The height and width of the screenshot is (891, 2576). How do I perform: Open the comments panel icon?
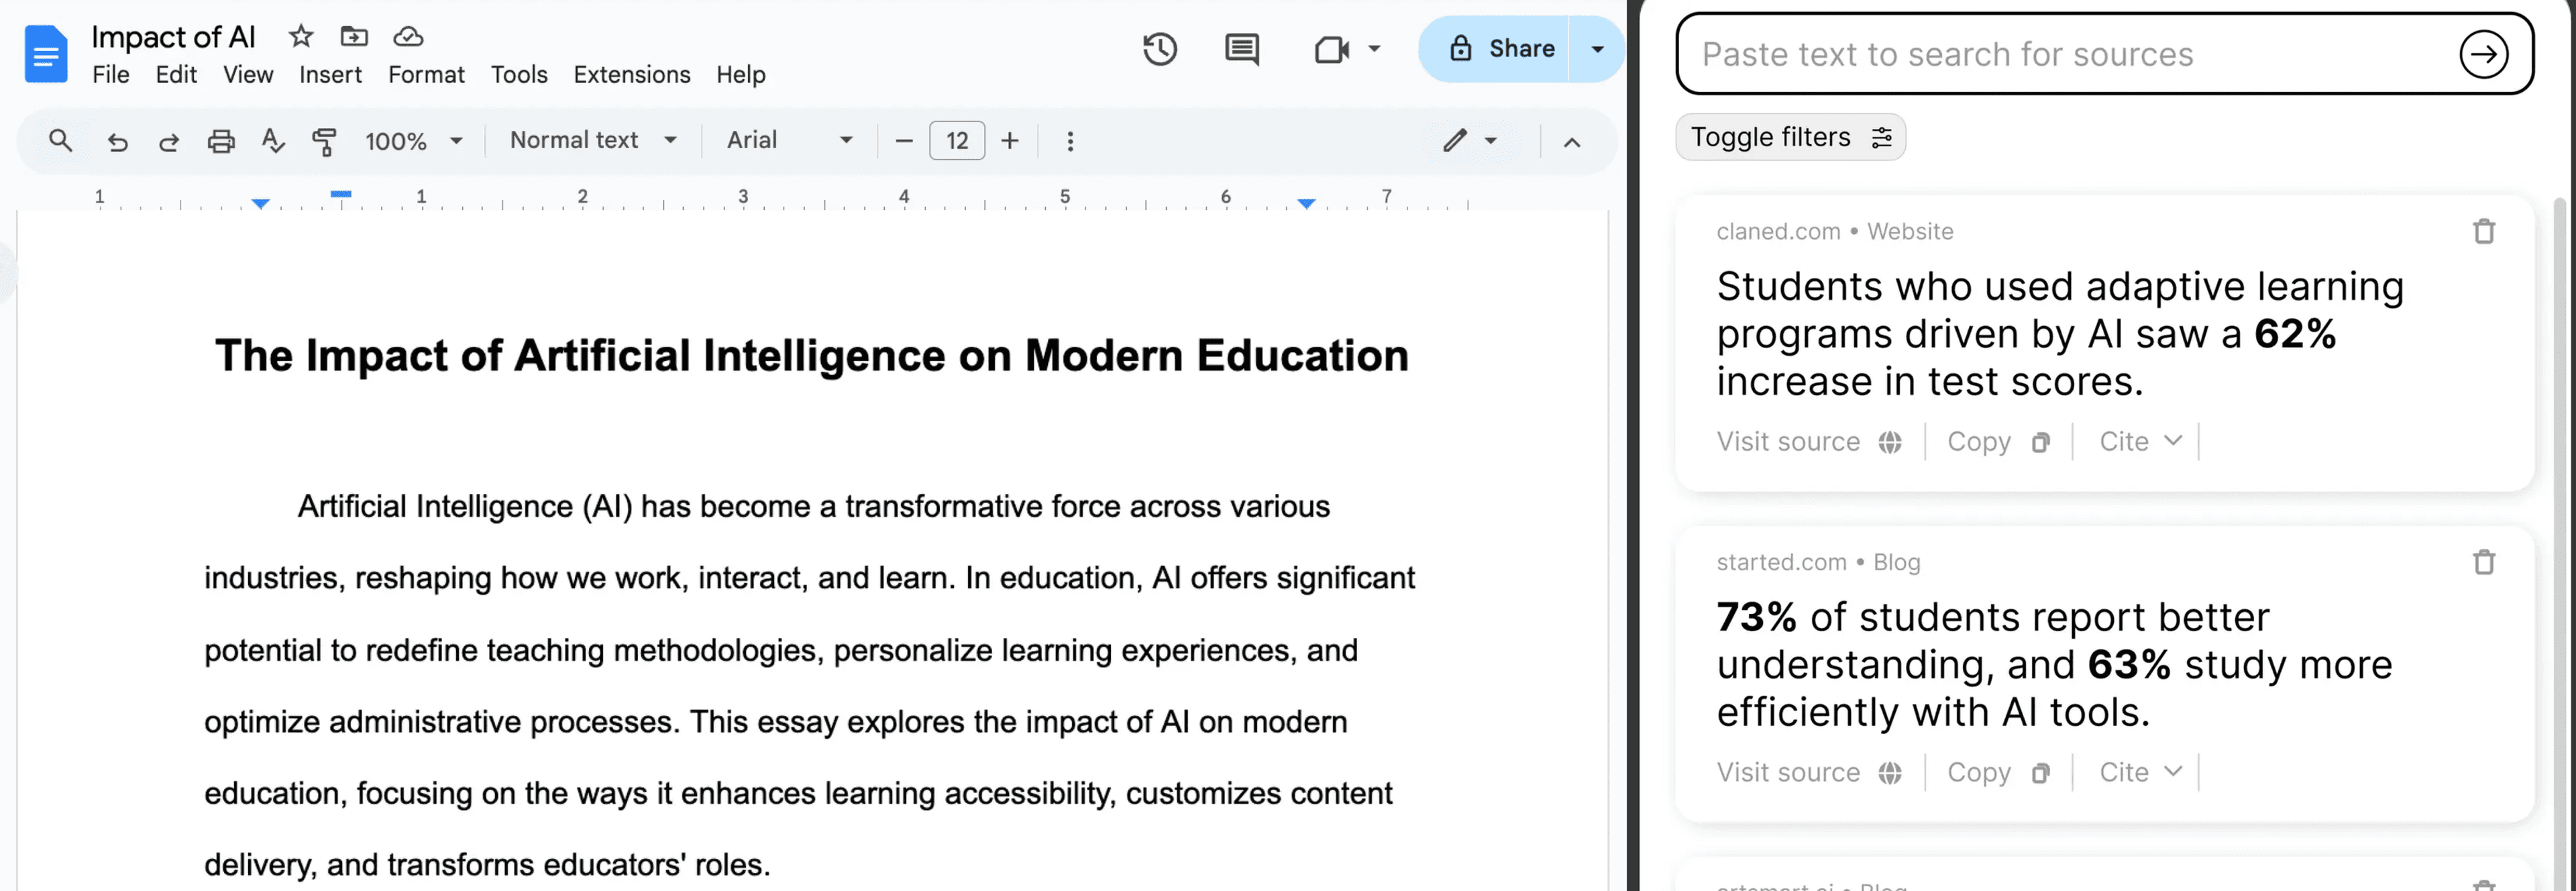(1242, 49)
